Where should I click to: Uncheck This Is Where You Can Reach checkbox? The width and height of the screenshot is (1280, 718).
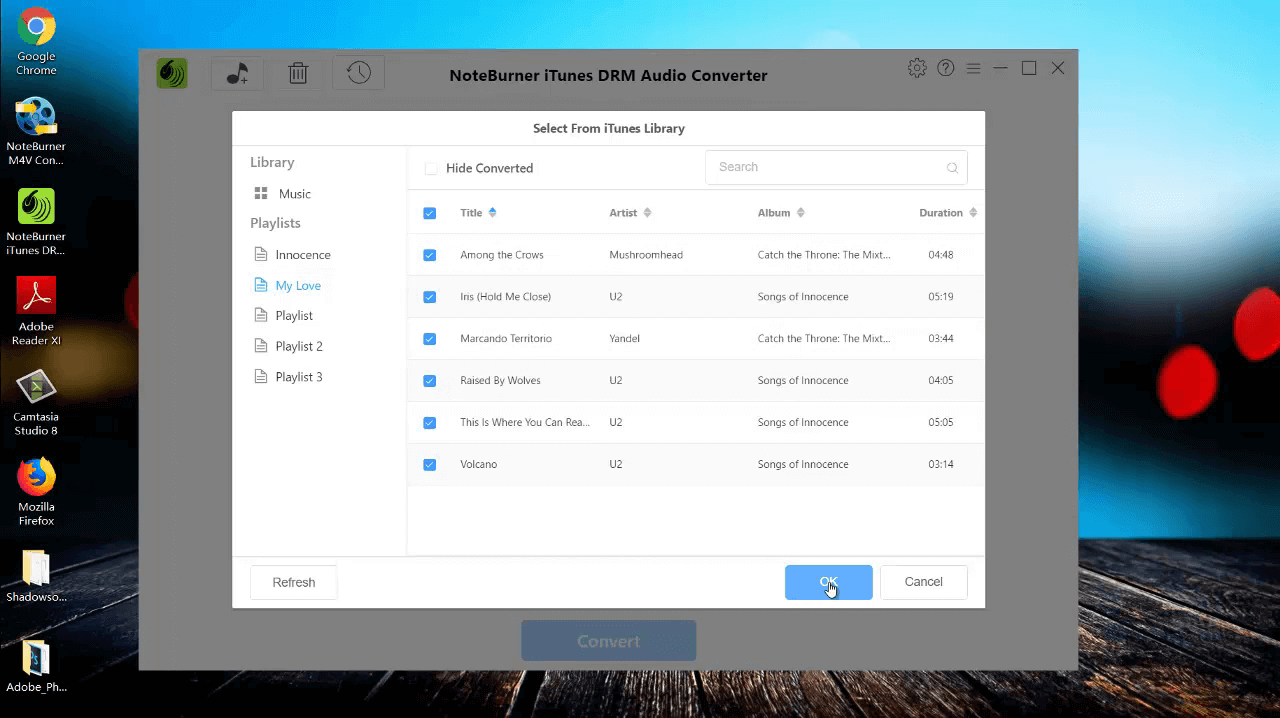(x=430, y=423)
